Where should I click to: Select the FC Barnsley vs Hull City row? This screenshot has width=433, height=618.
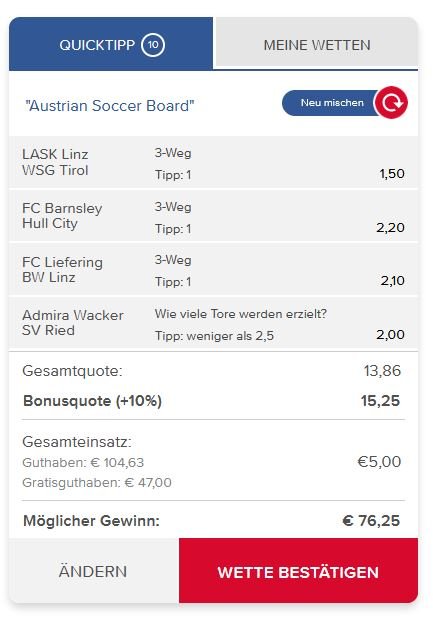[x=213, y=216]
